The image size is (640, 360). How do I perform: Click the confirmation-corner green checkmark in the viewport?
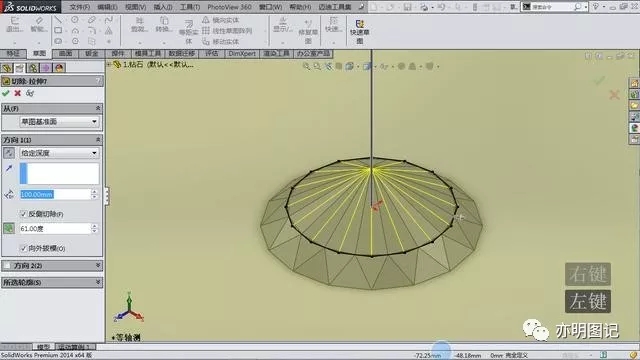tap(599, 80)
